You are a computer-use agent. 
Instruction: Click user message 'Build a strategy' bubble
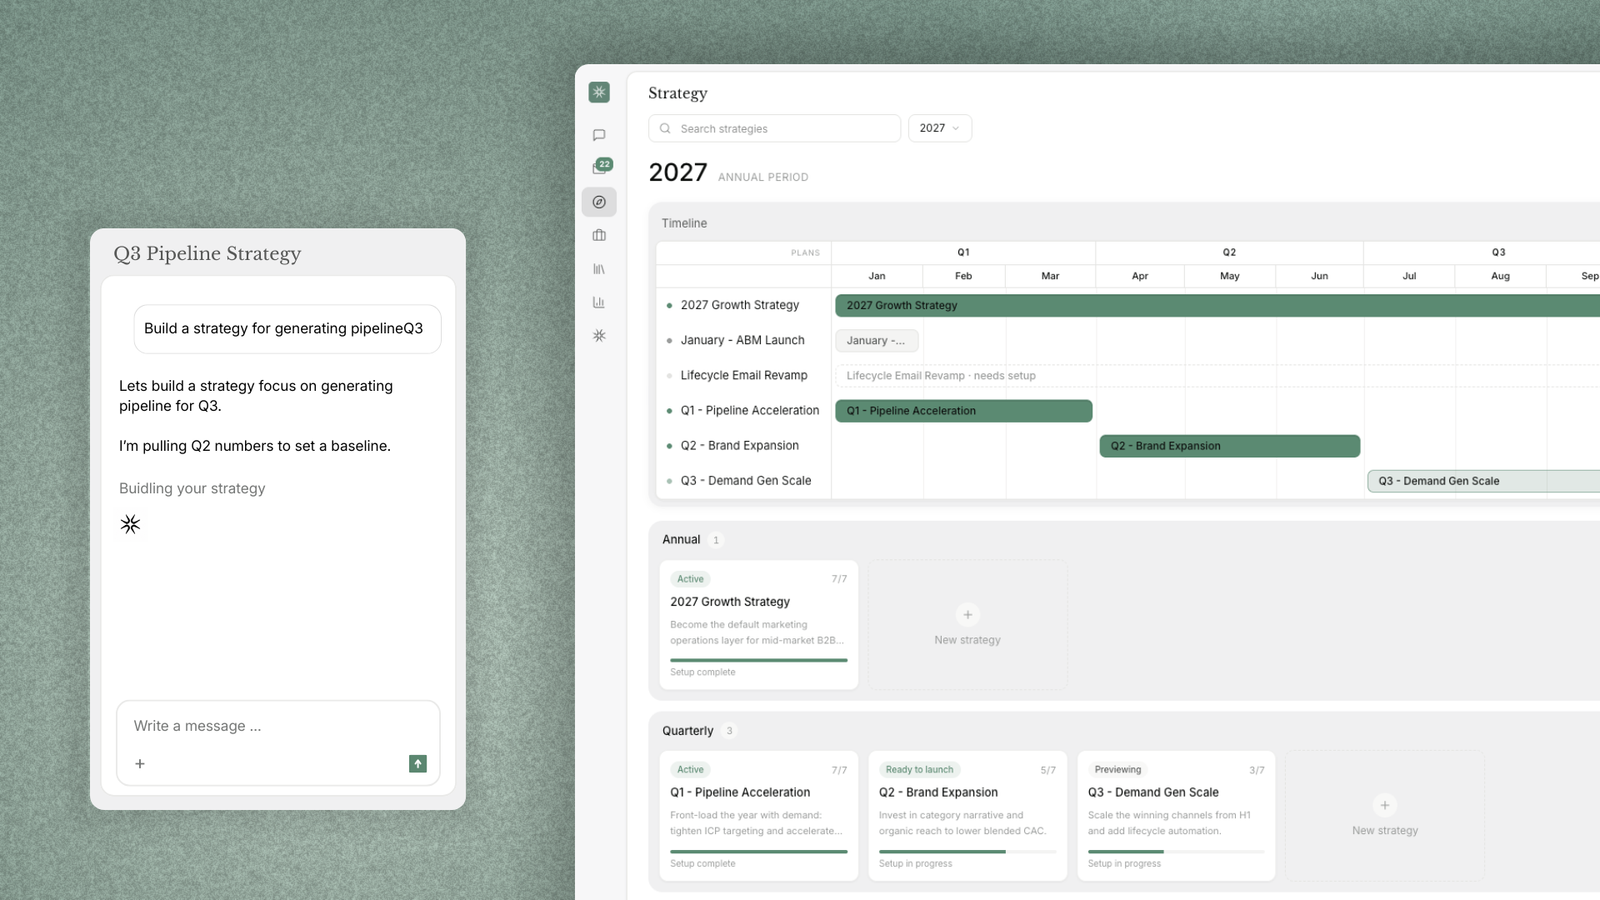click(287, 329)
